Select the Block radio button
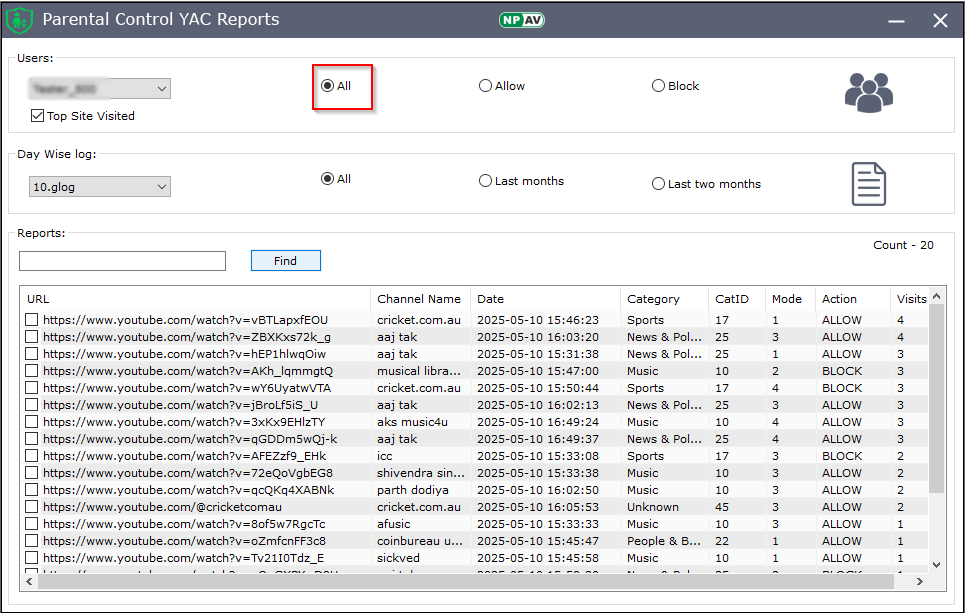 coord(658,86)
